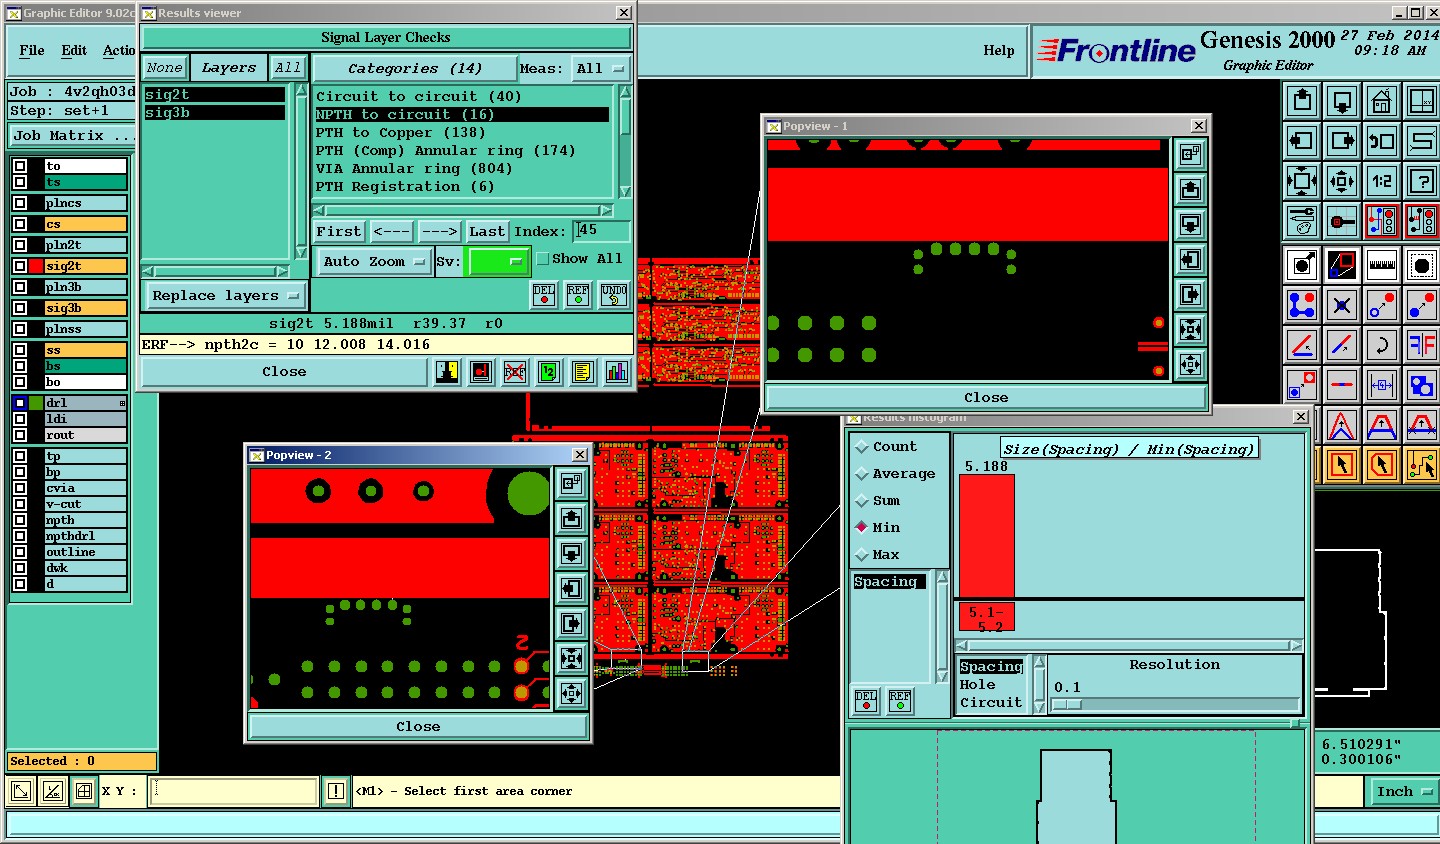This screenshot has height=844, width=1440.
Task: Select the Average radio option
Action: [862, 474]
